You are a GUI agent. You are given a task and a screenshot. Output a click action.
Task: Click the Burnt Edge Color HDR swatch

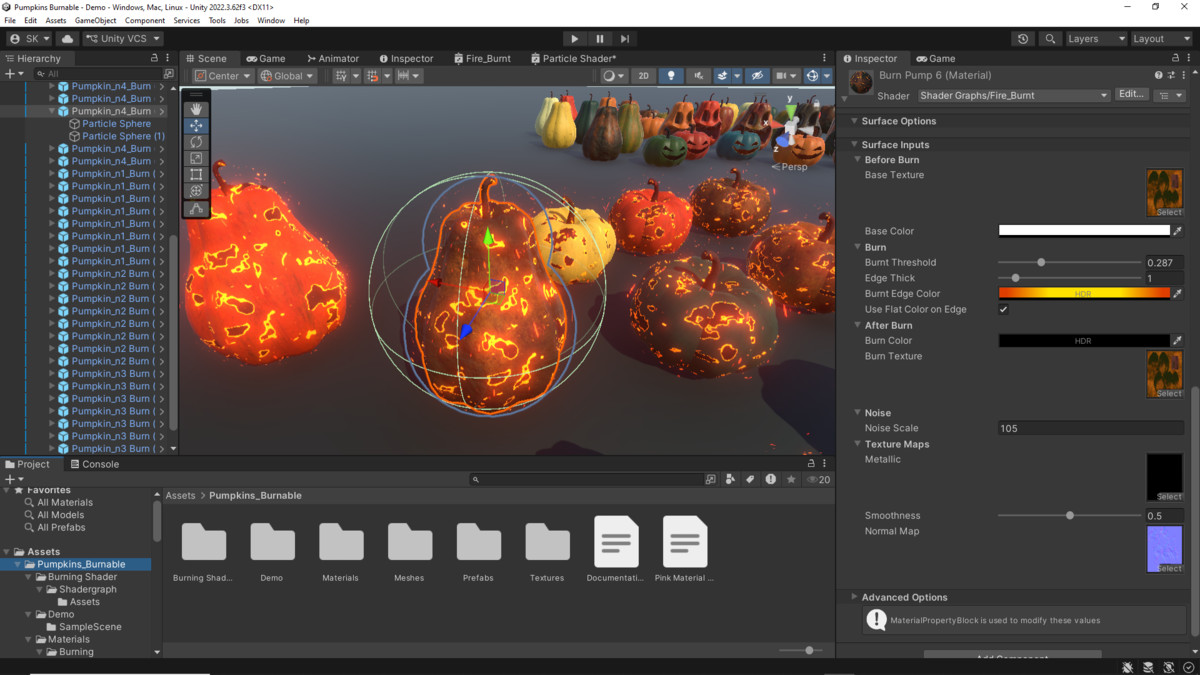pyautogui.click(x=1084, y=294)
